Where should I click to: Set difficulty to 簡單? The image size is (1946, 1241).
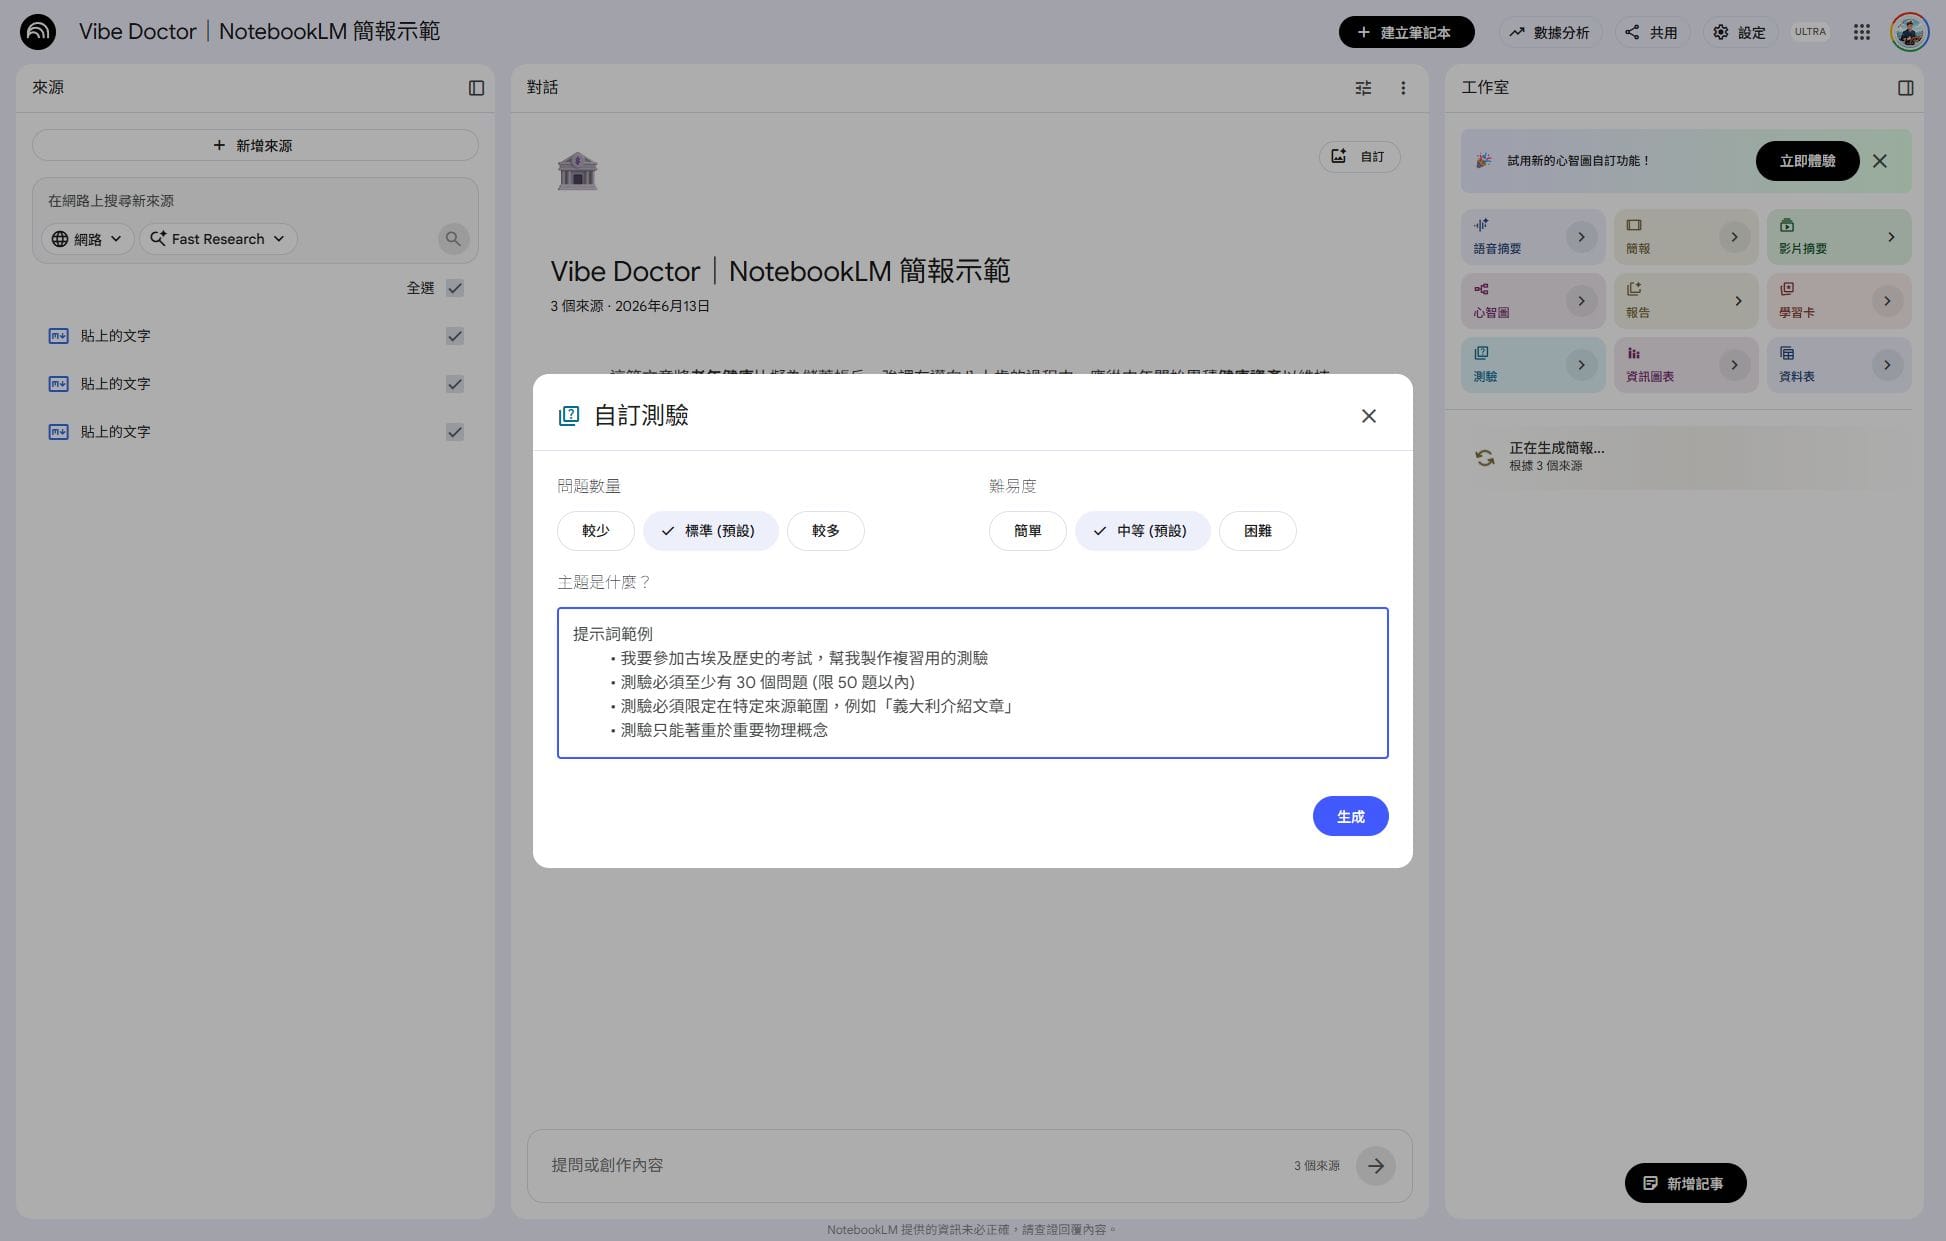1028,531
